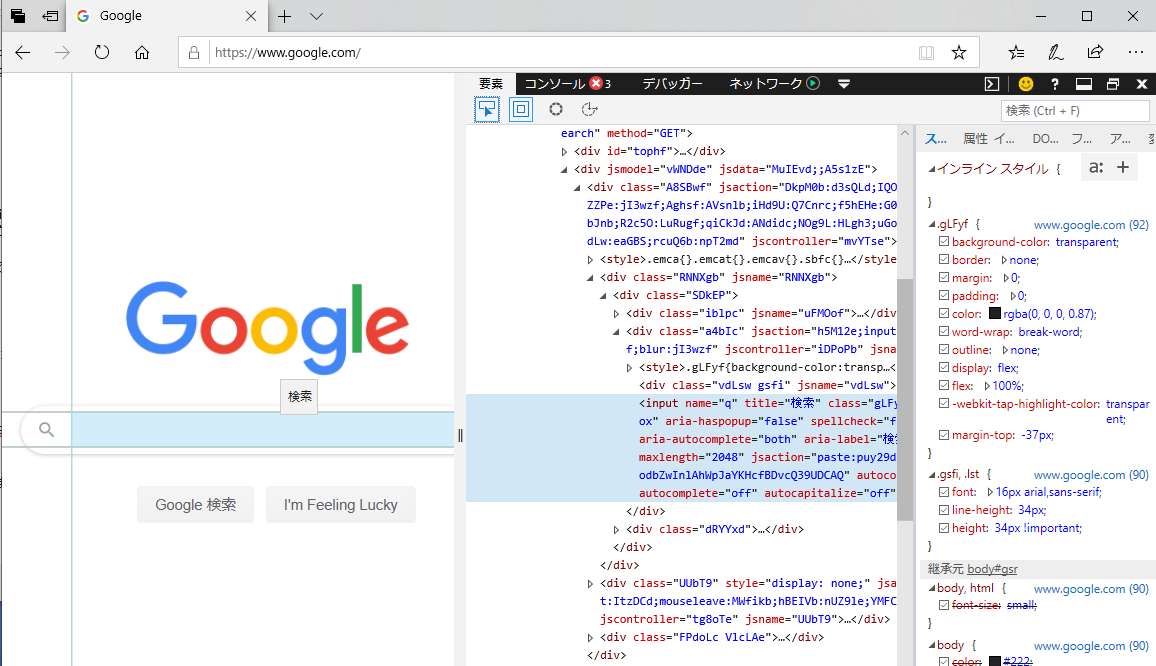The image size is (1156, 666).
Task: Collapse the div class="SDkEP" node
Action: tap(603, 296)
